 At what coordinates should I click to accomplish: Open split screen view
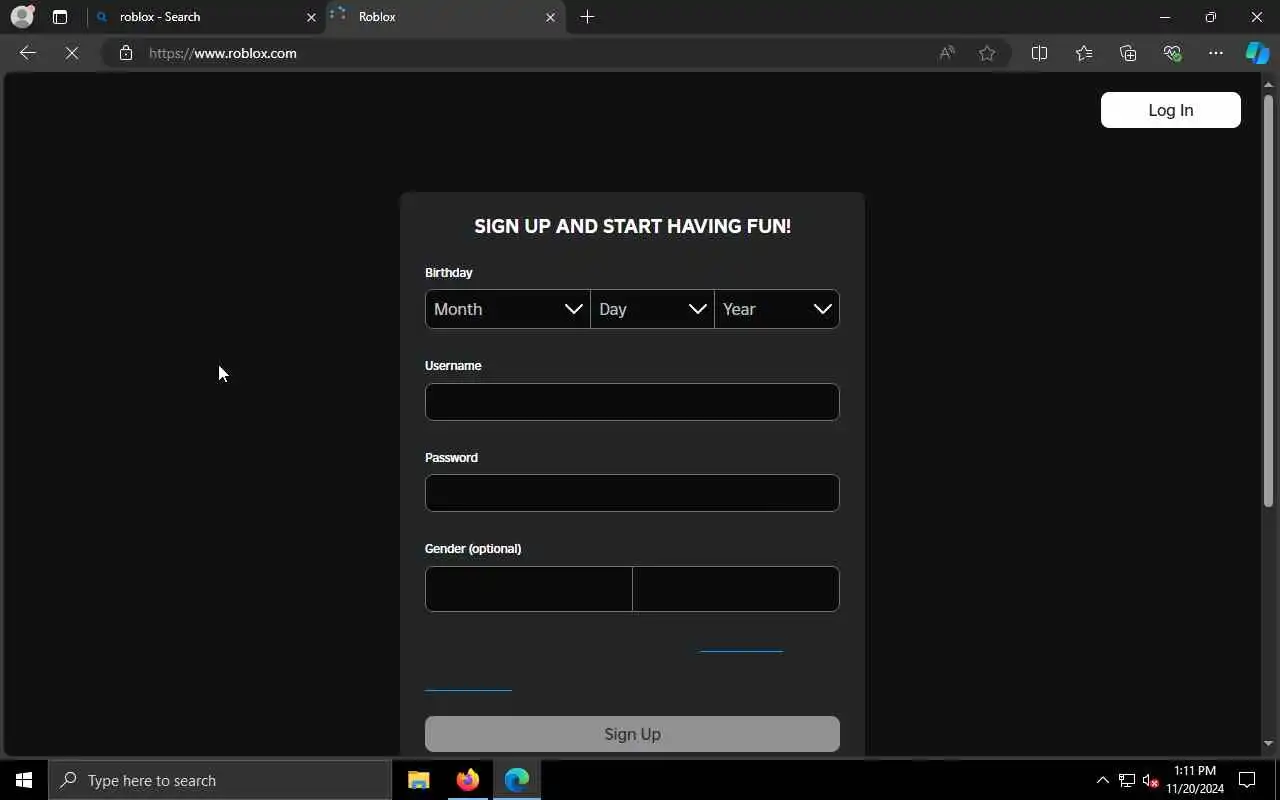coord(1039,53)
